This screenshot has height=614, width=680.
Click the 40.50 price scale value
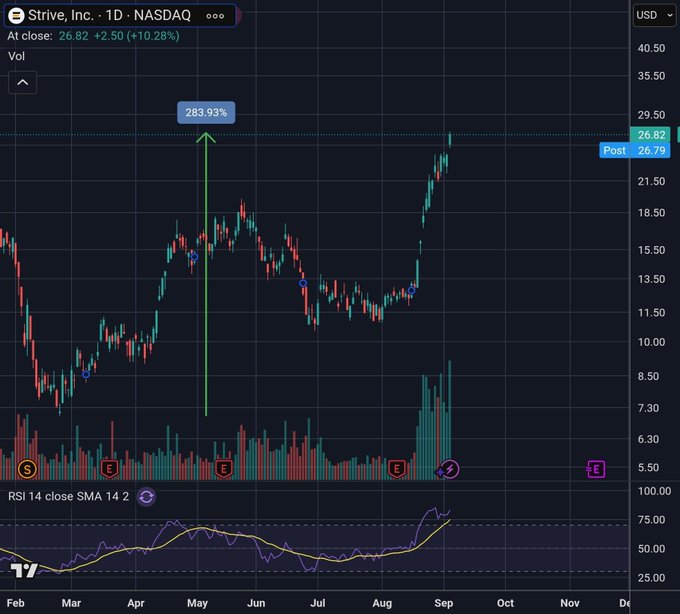pyautogui.click(x=651, y=48)
